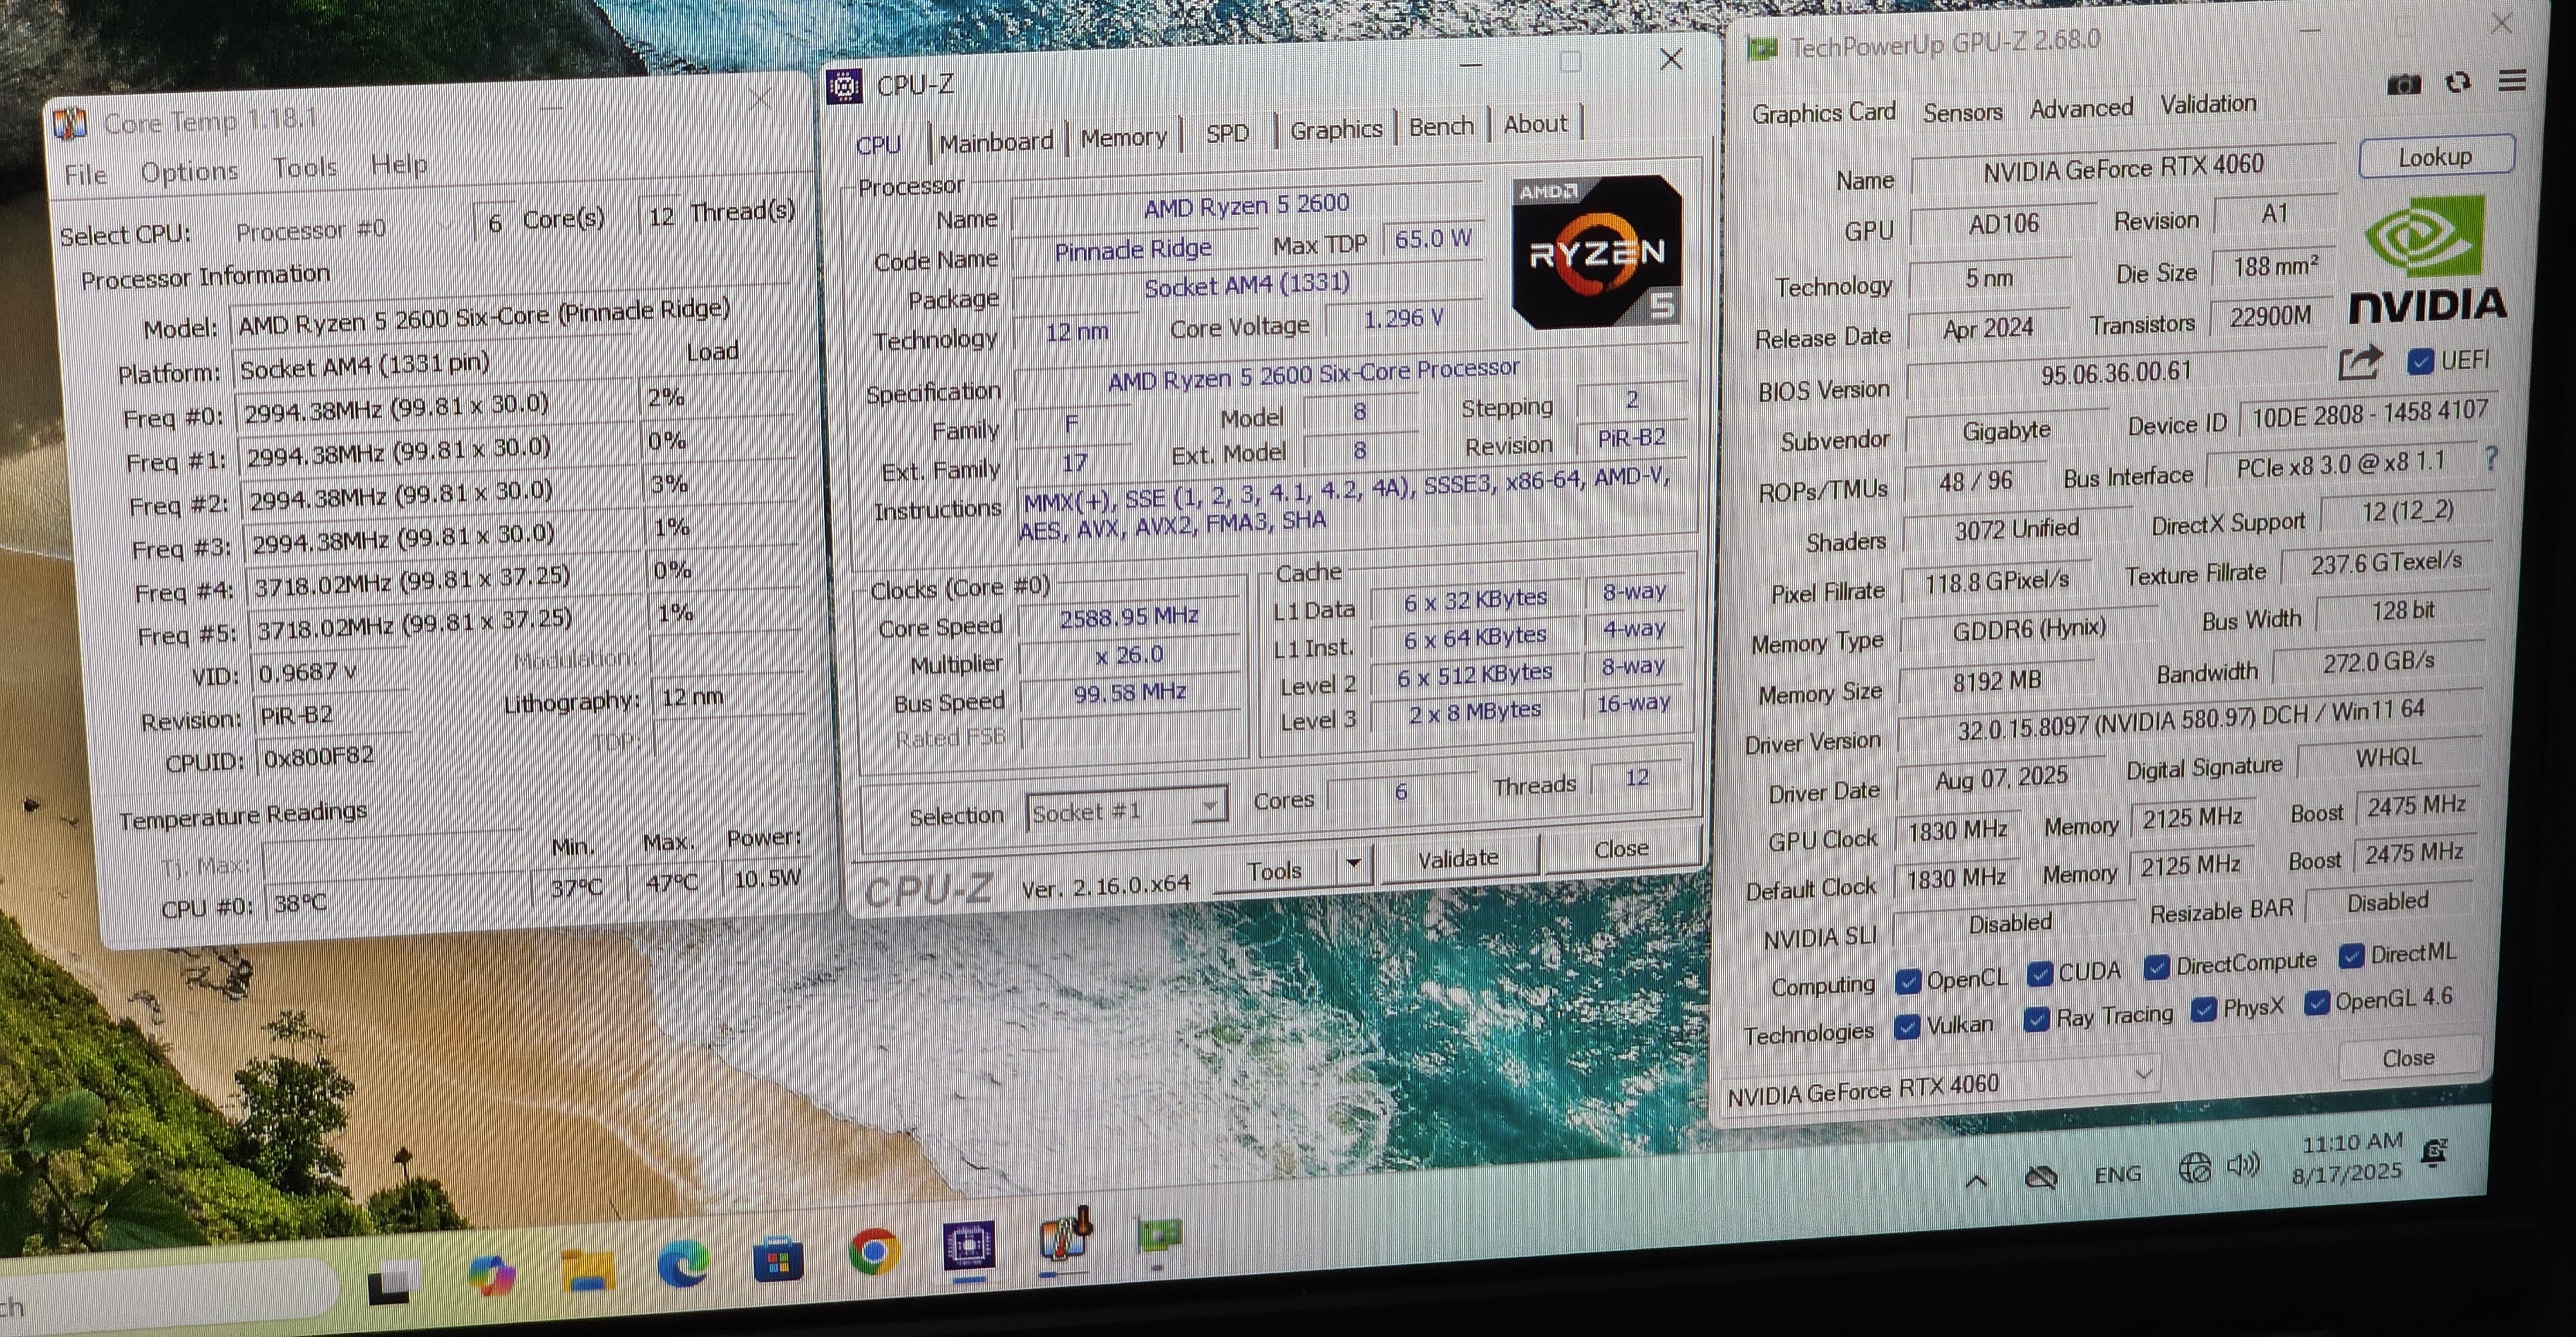
Task: Open Advanced tab in GPU-Z
Action: (x=2081, y=108)
